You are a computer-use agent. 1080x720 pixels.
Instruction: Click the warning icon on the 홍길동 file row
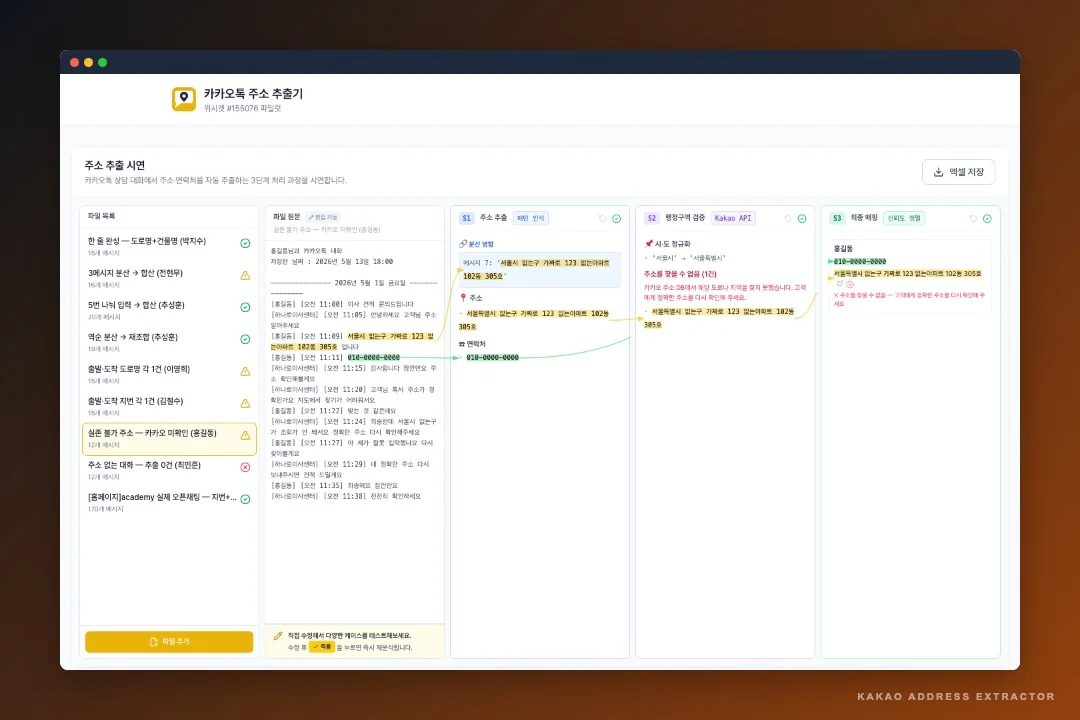[x=245, y=435]
